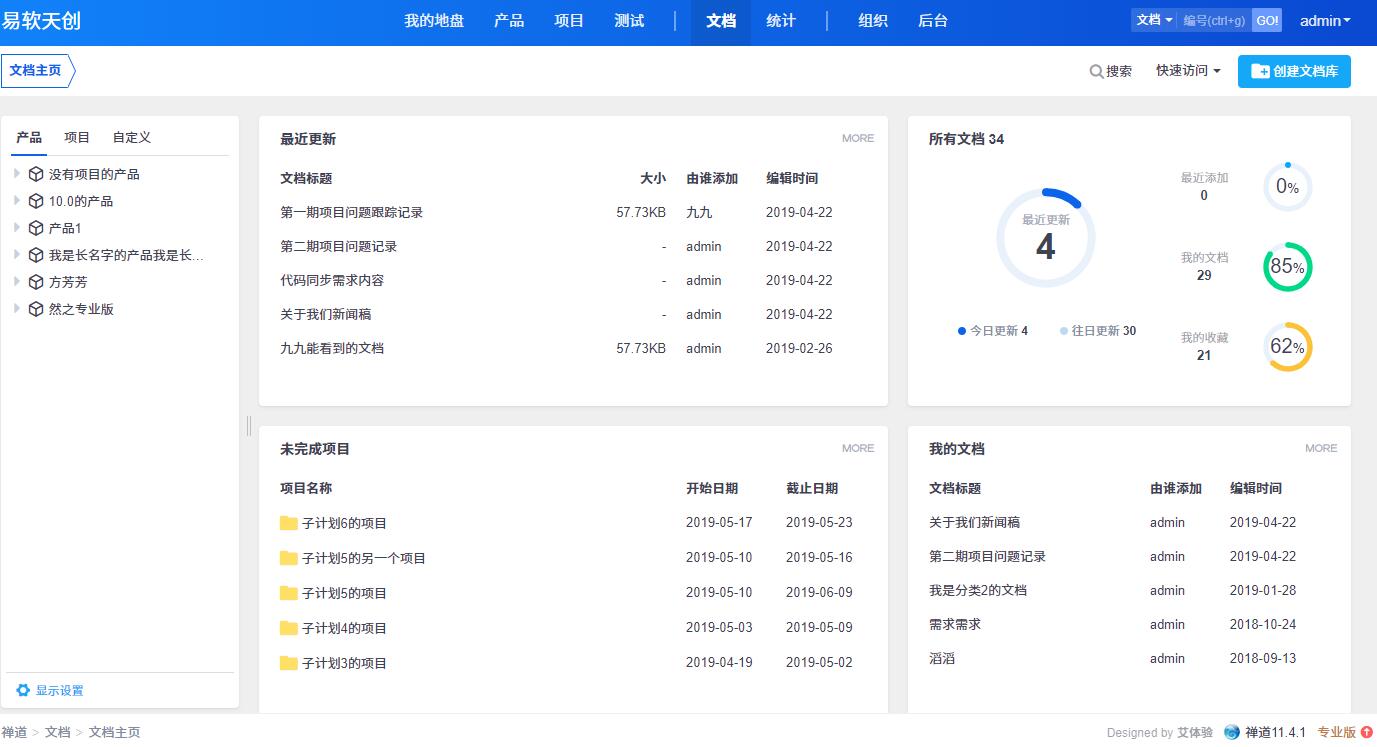Viewport: 1377px width, 747px height.
Task: Click the red upgrade arrow icon by 专业版
Action: pos(1367,732)
